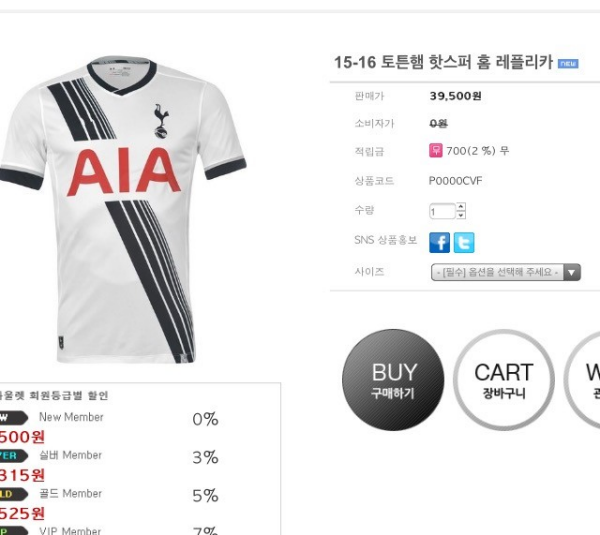600x535 pixels.
Task: Click the Silver member grade badge
Action: tap(13, 456)
